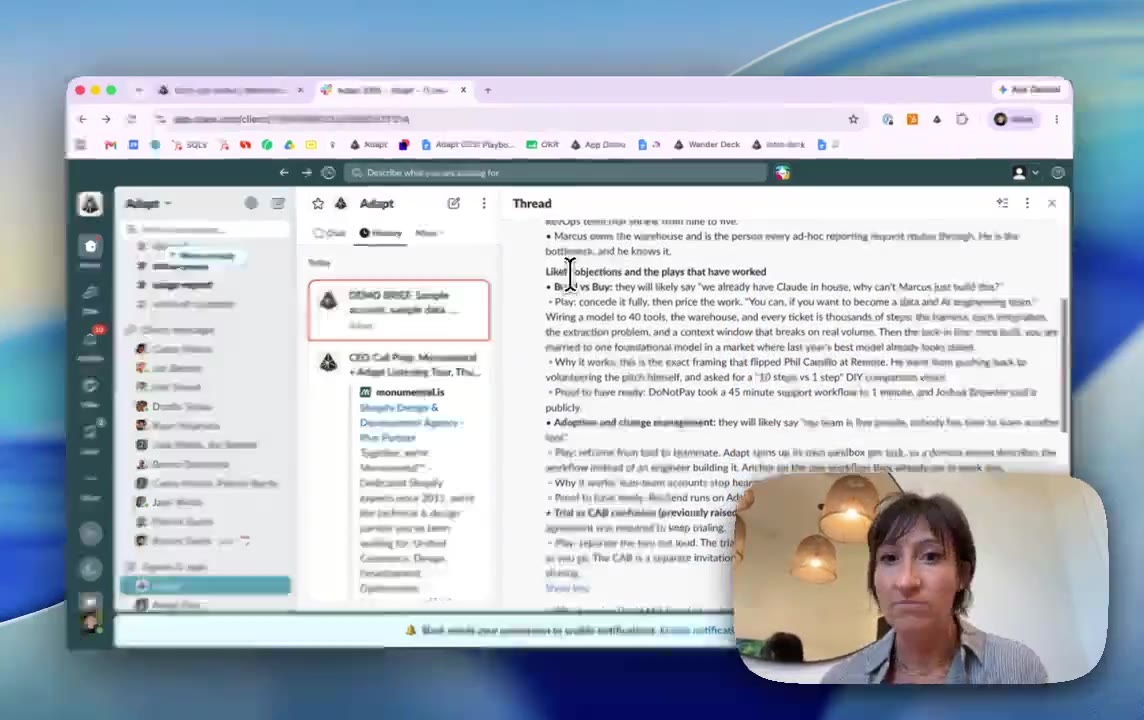Open the CEO Call Prep history item
Screen dimensions: 1144x720
pos(412,364)
